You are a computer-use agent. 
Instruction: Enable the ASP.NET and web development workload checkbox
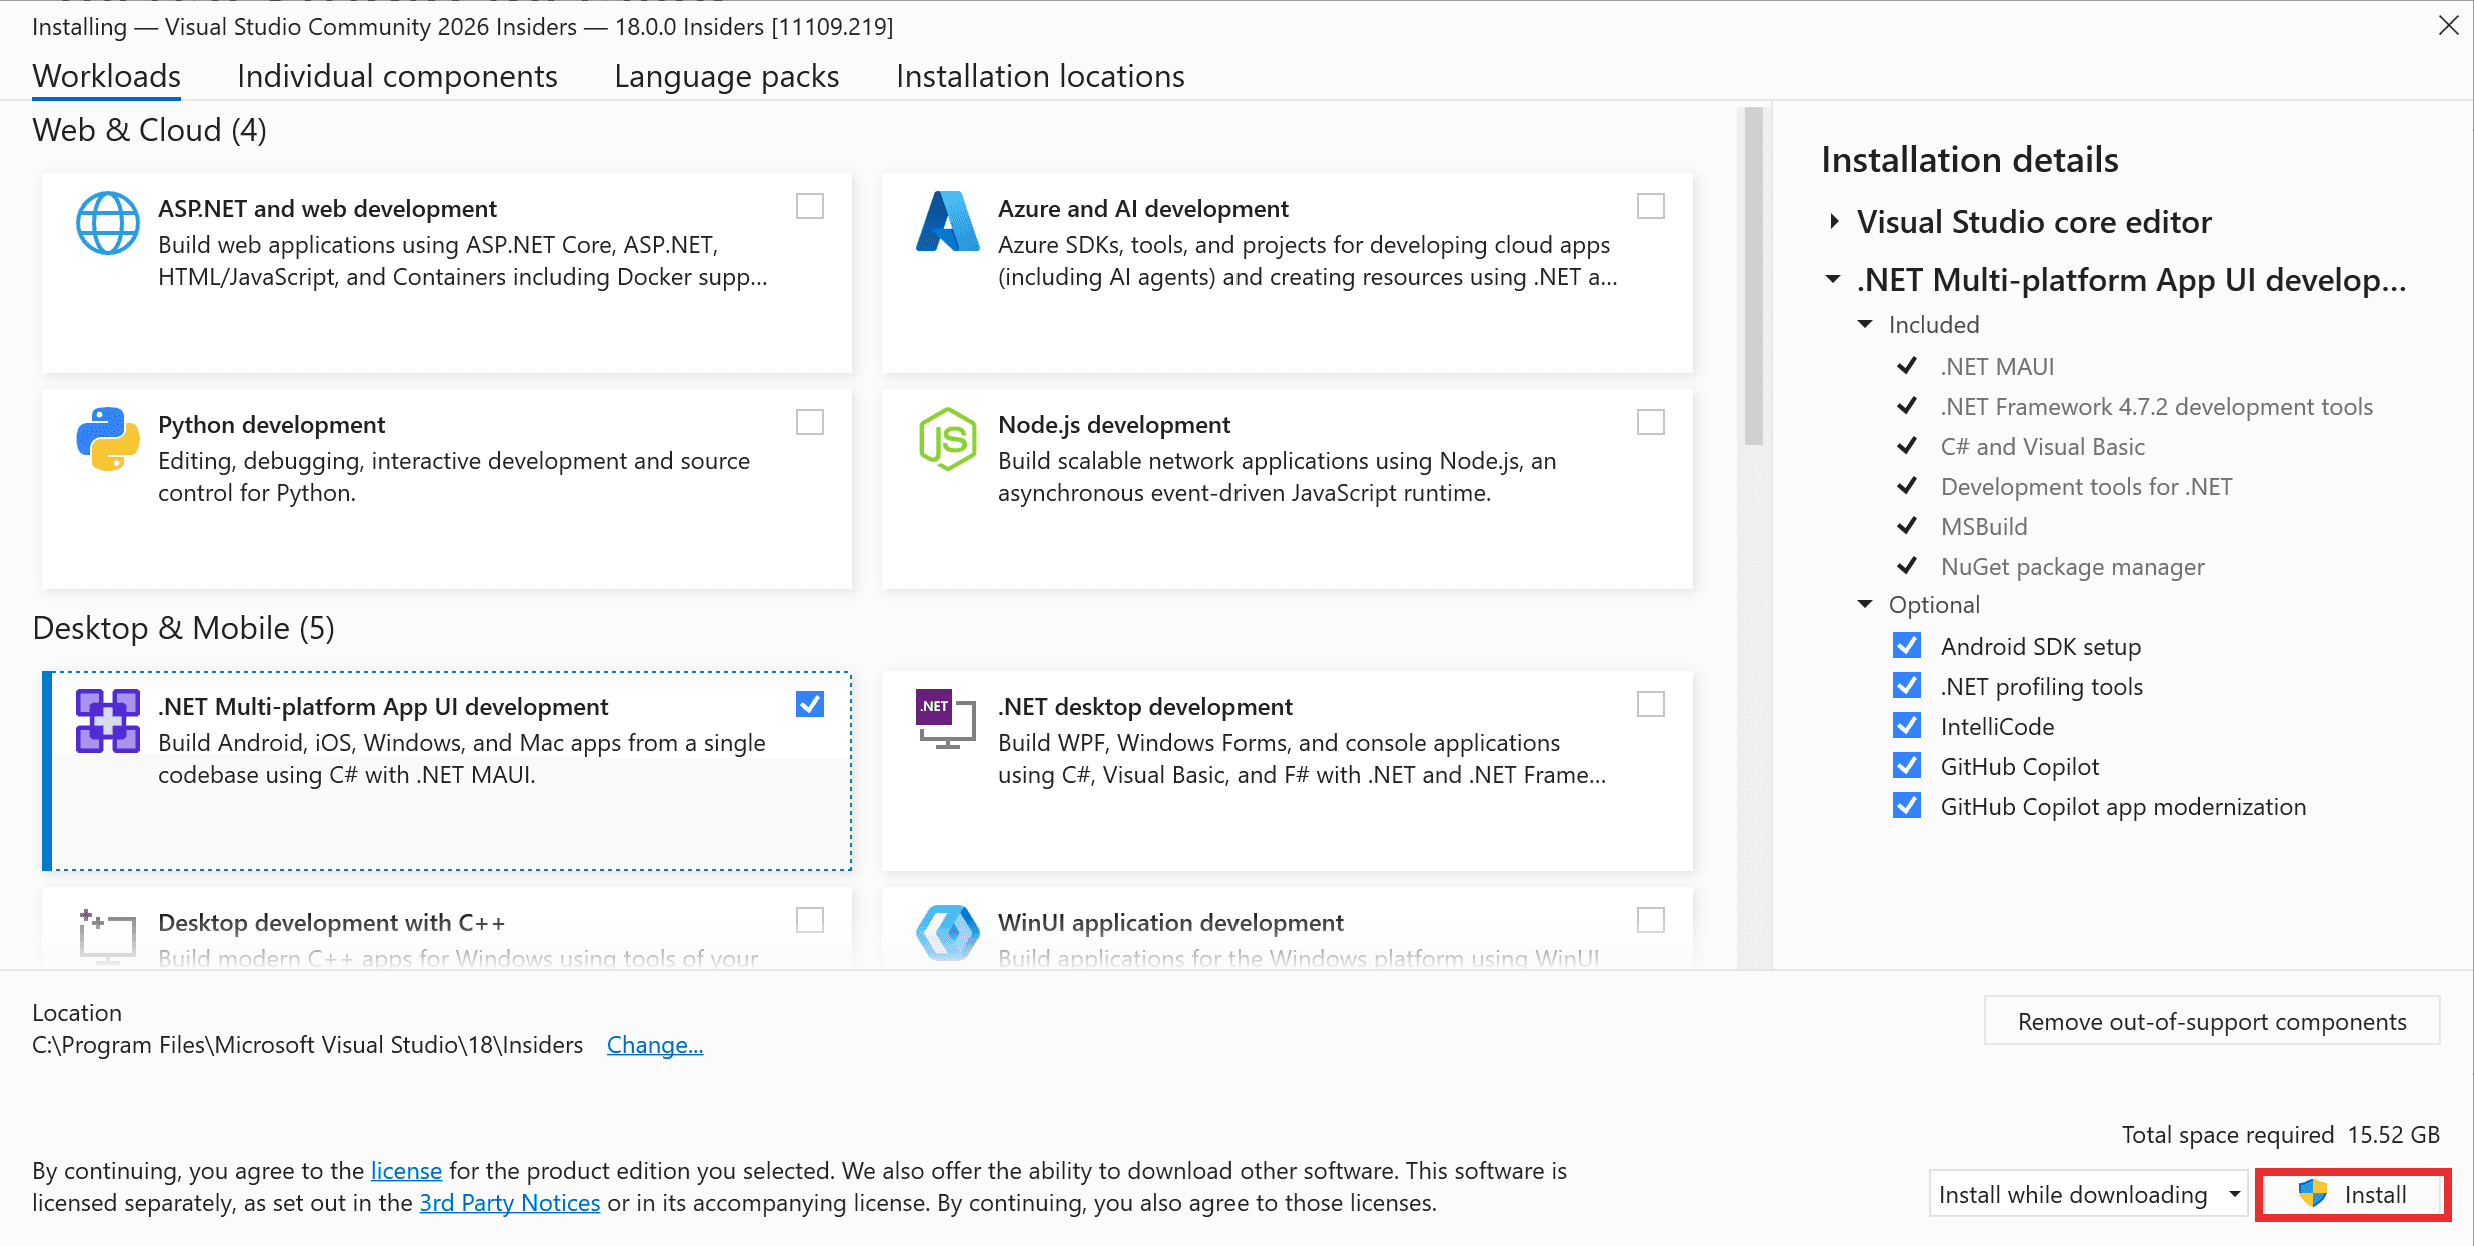coord(810,206)
